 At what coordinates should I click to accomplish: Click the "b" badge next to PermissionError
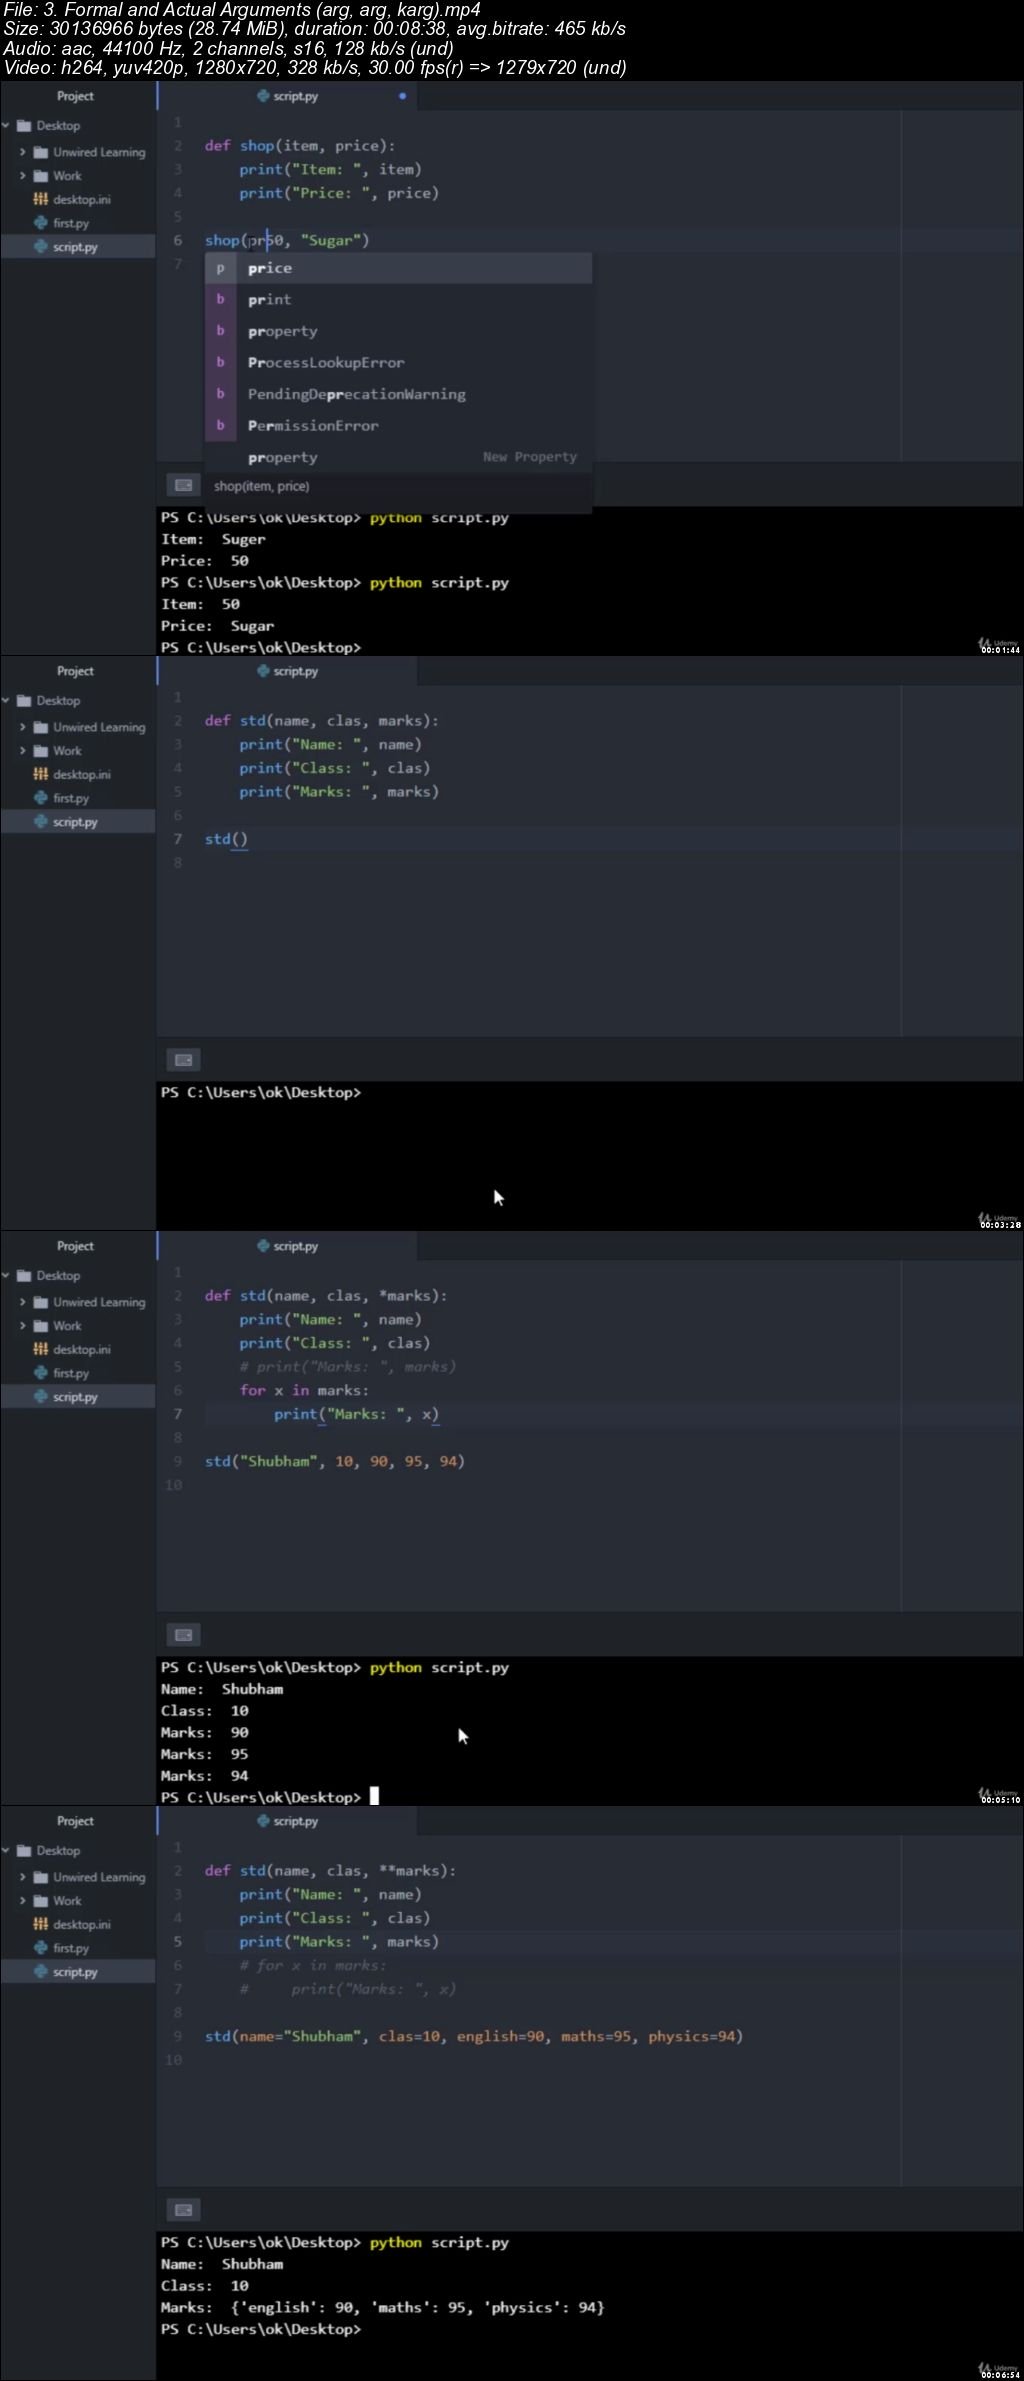tap(220, 425)
